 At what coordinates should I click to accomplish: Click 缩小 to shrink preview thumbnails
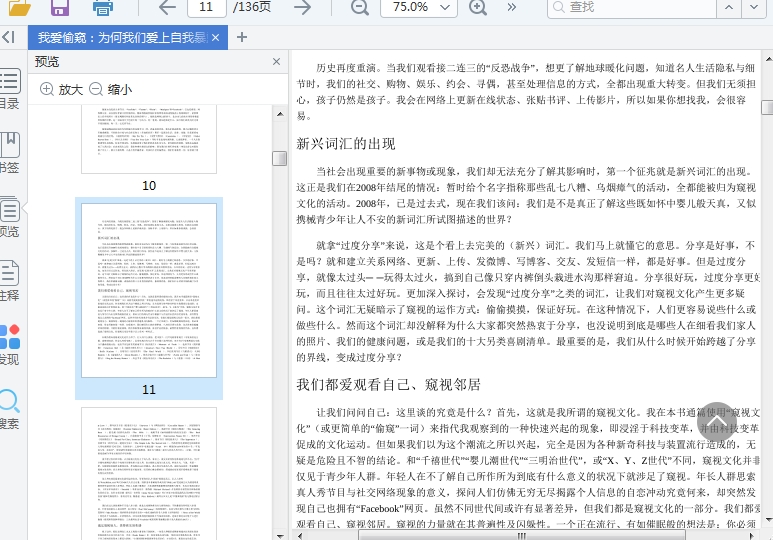(x=110, y=89)
